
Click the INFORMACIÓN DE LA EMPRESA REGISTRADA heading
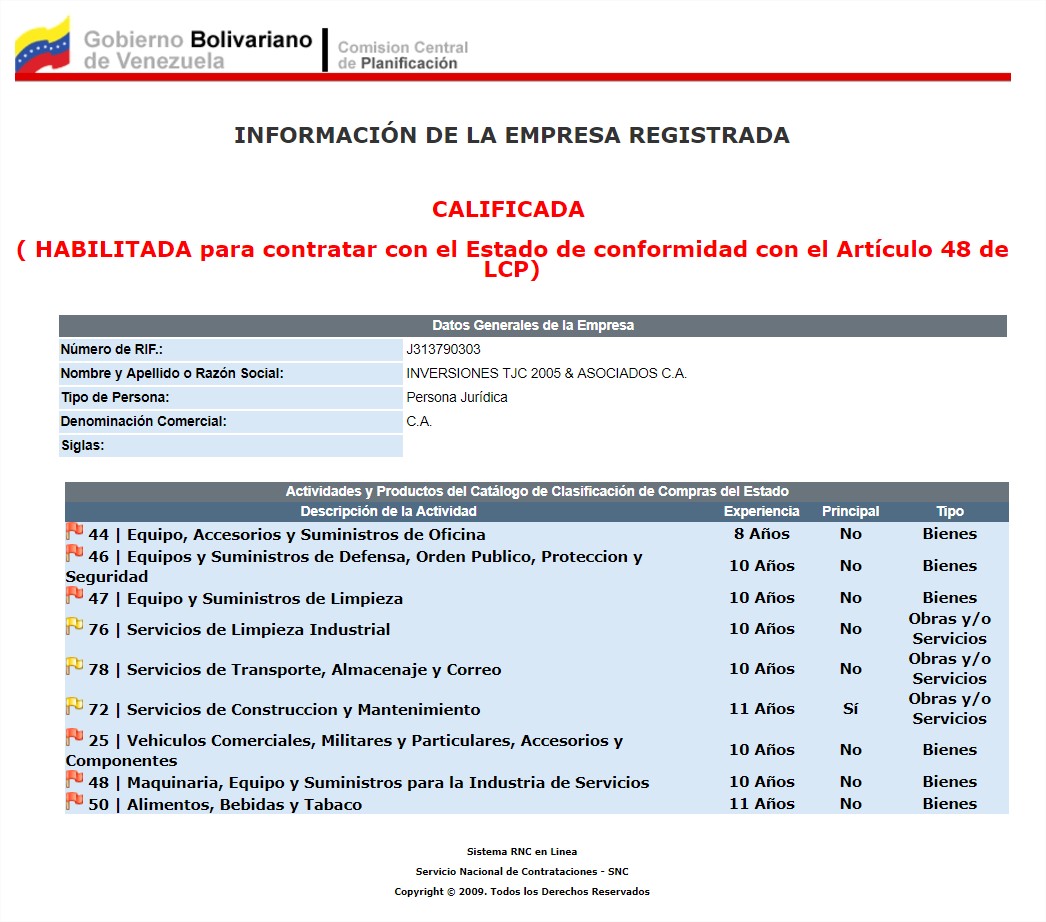click(512, 135)
